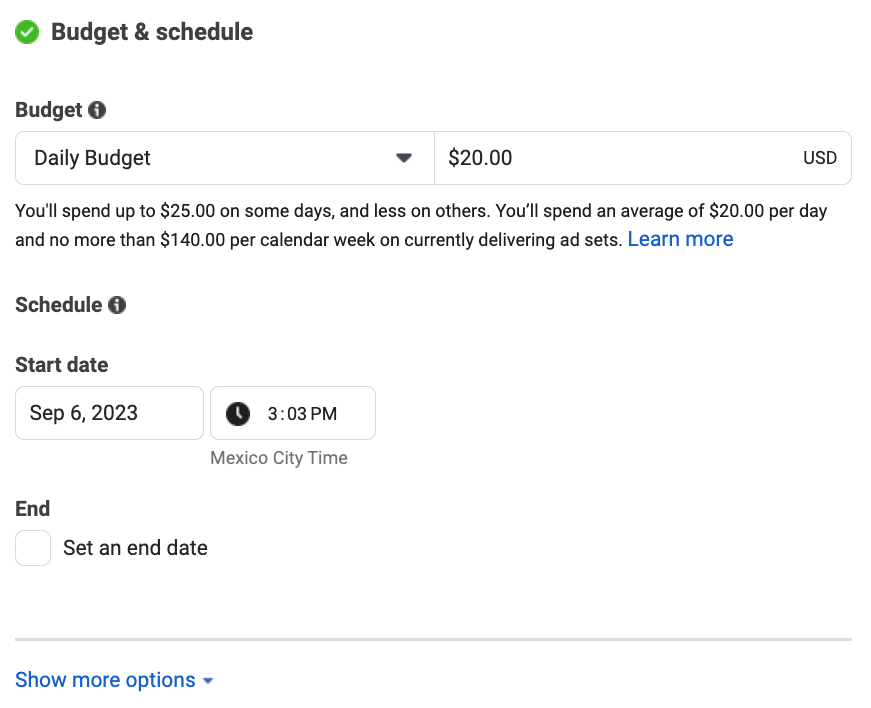Viewport: 871px width, 708px height.
Task: Enable the Set an end date checkbox
Action: click(x=33, y=548)
